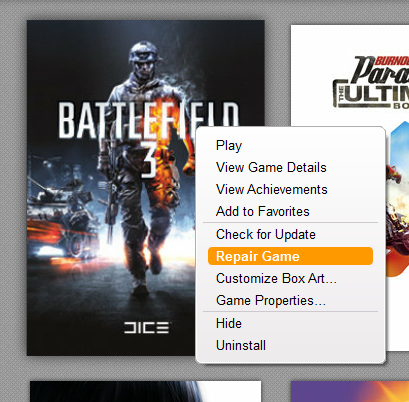
Task: Click the large 3 numeral on Battlefield cover
Action: [x=149, y=159]
